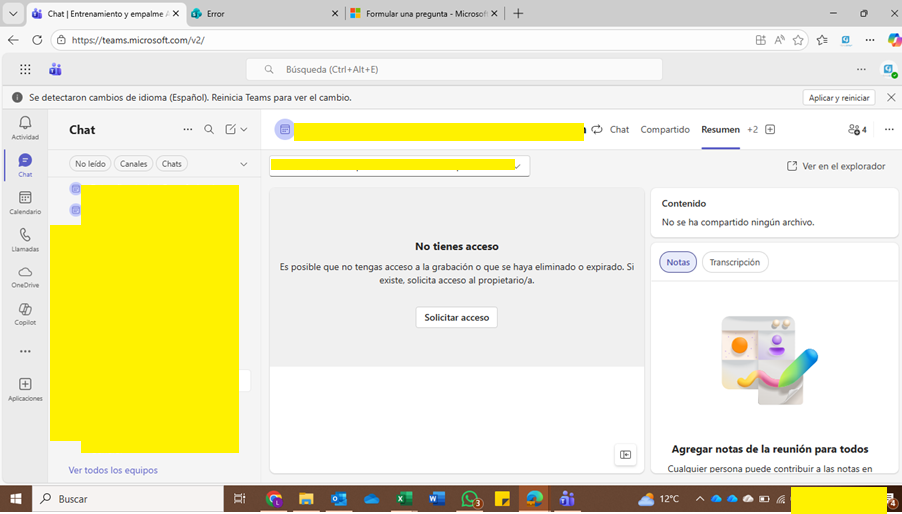Select the Resumen tab
Viewport: 902px width, 514px height.
(720, 129)
